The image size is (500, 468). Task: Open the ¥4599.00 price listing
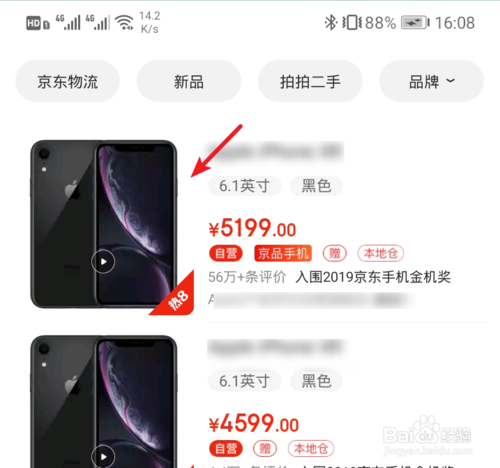click(254, 424)
